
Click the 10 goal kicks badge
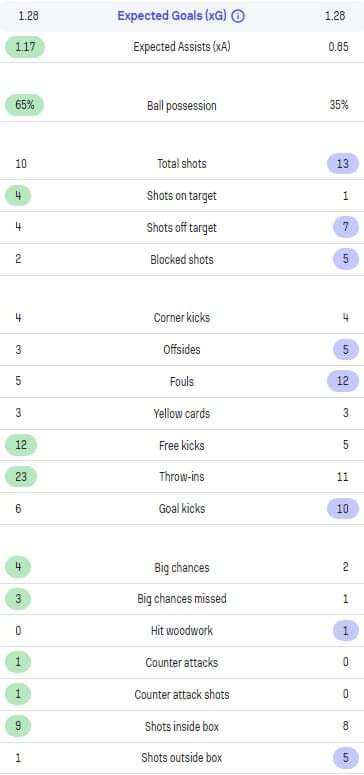pyautogui.click(x=343, y=509)
